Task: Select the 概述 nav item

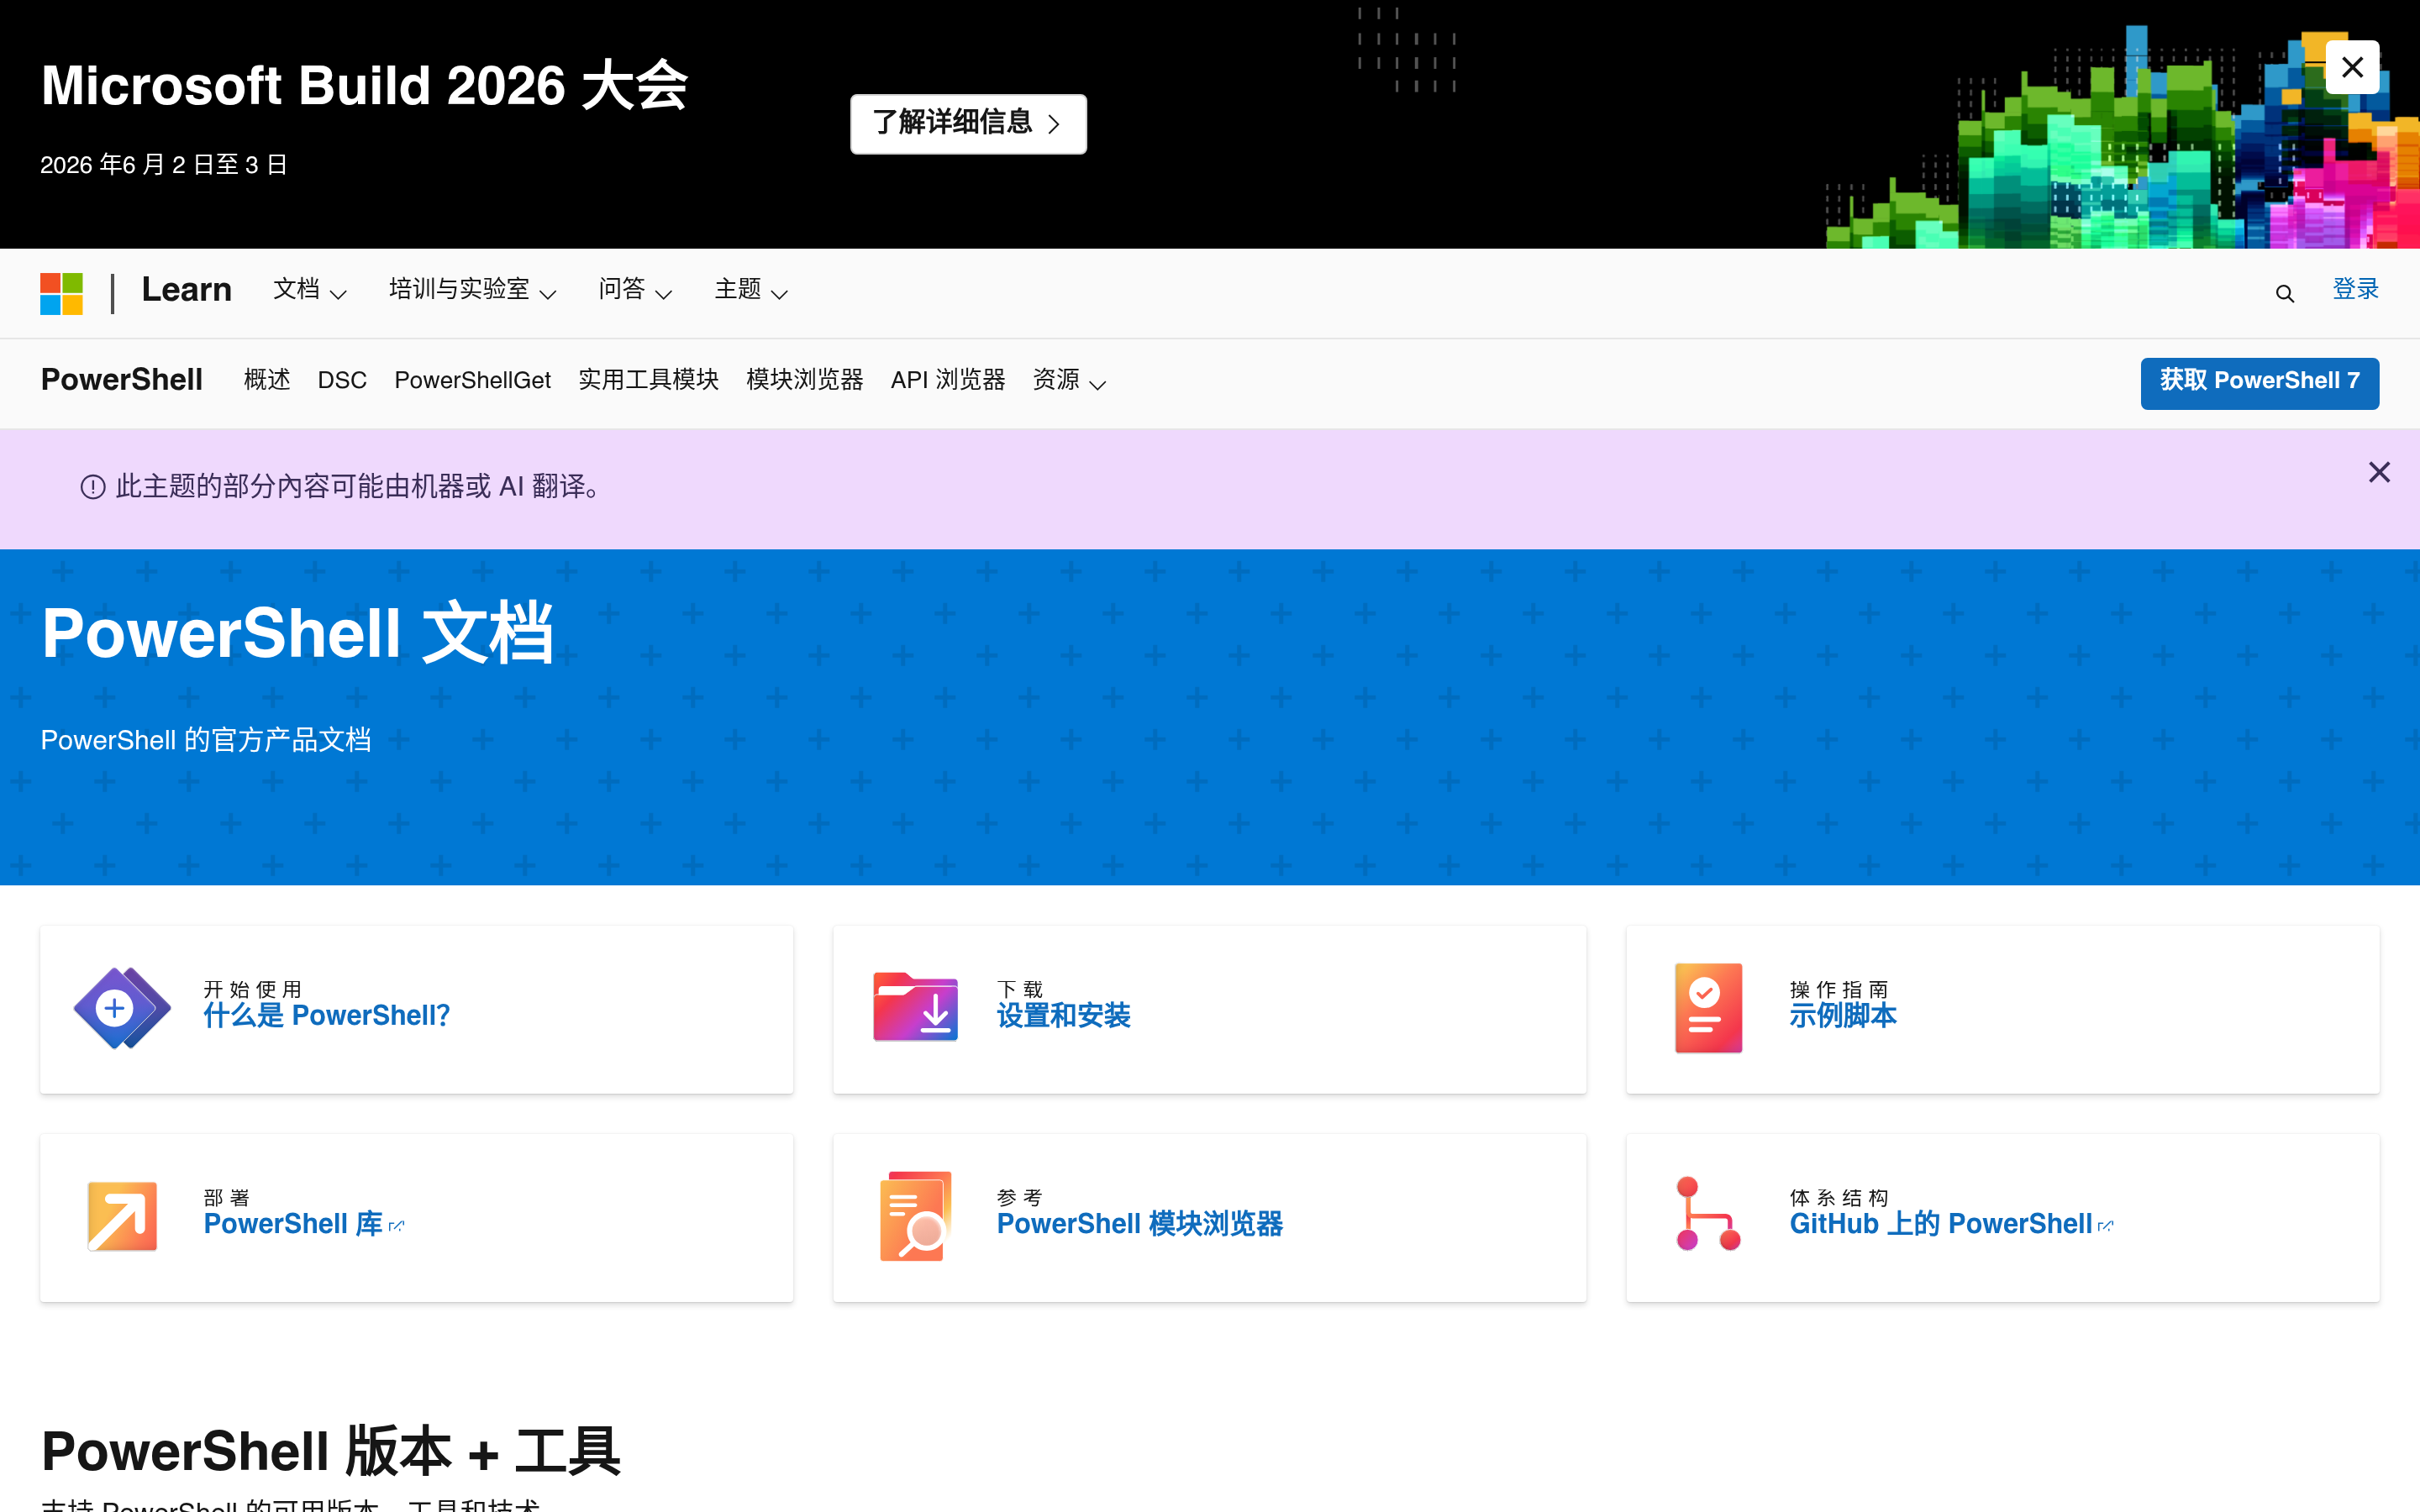Action: (x=267, y=380)
